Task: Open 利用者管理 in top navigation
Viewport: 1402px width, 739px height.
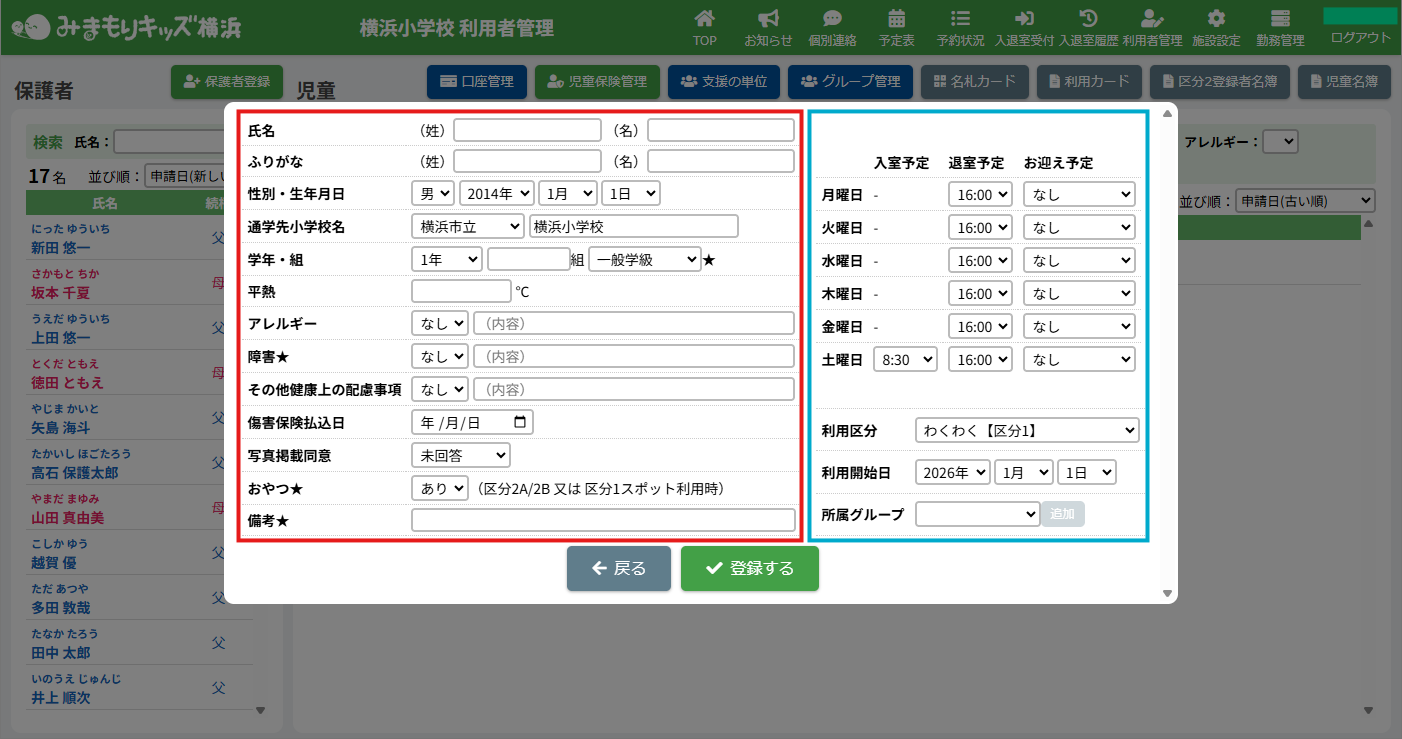Action: tap(1152, 27)
